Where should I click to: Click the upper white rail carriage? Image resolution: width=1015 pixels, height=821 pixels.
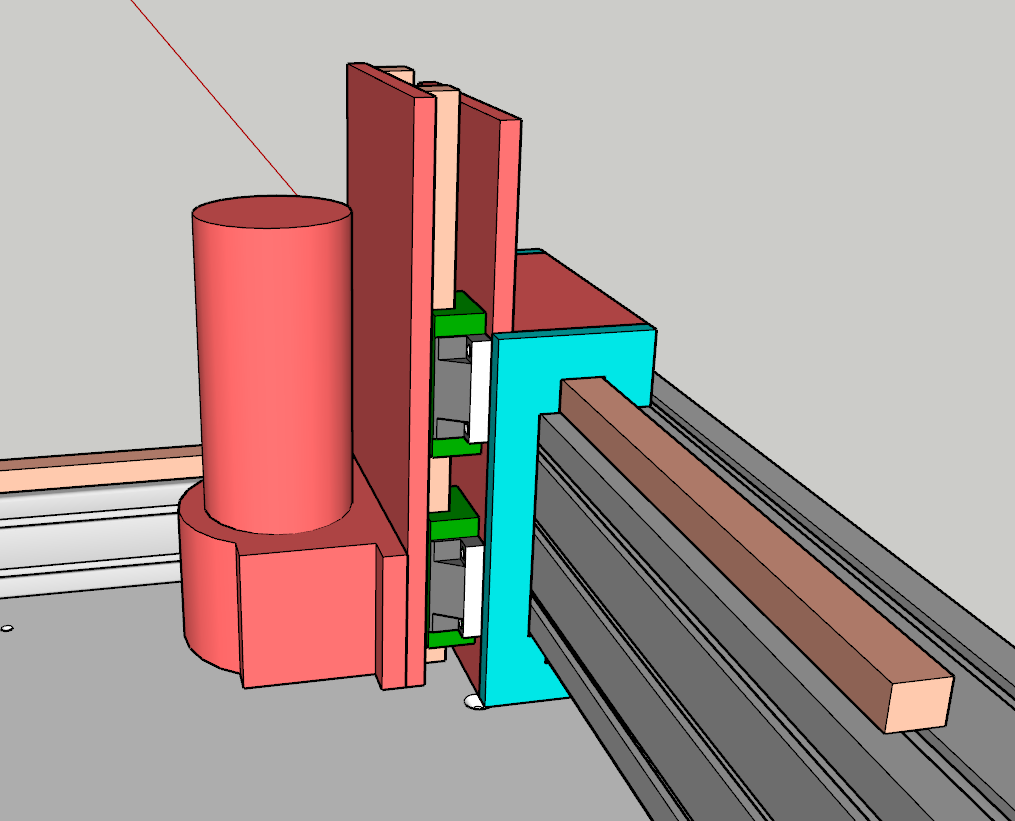pyautogui.click(x=480, y=390)
